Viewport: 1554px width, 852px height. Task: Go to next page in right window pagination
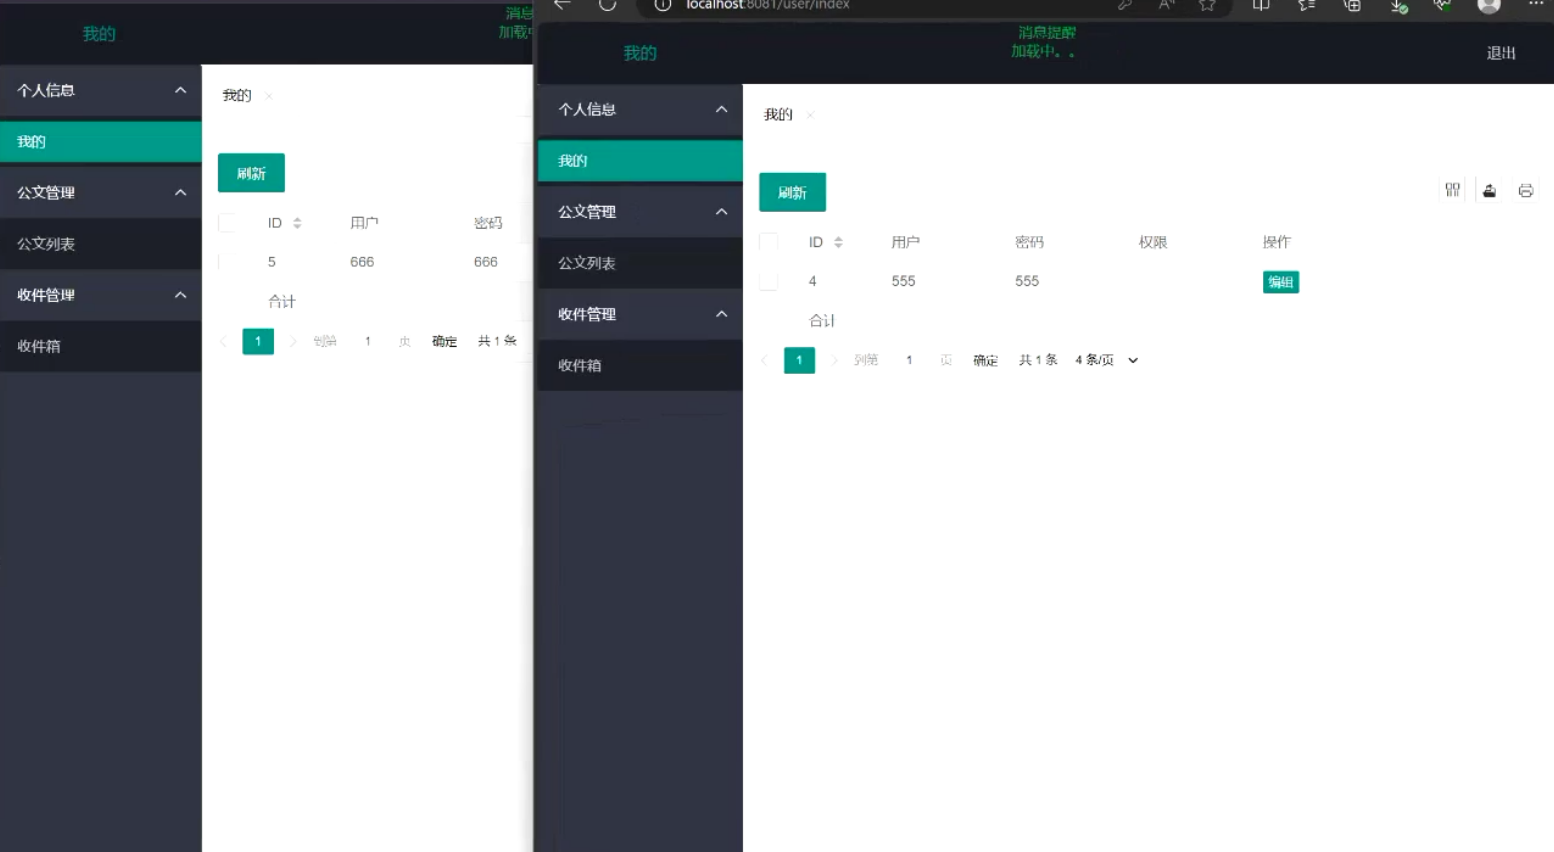tap(834, 360)
